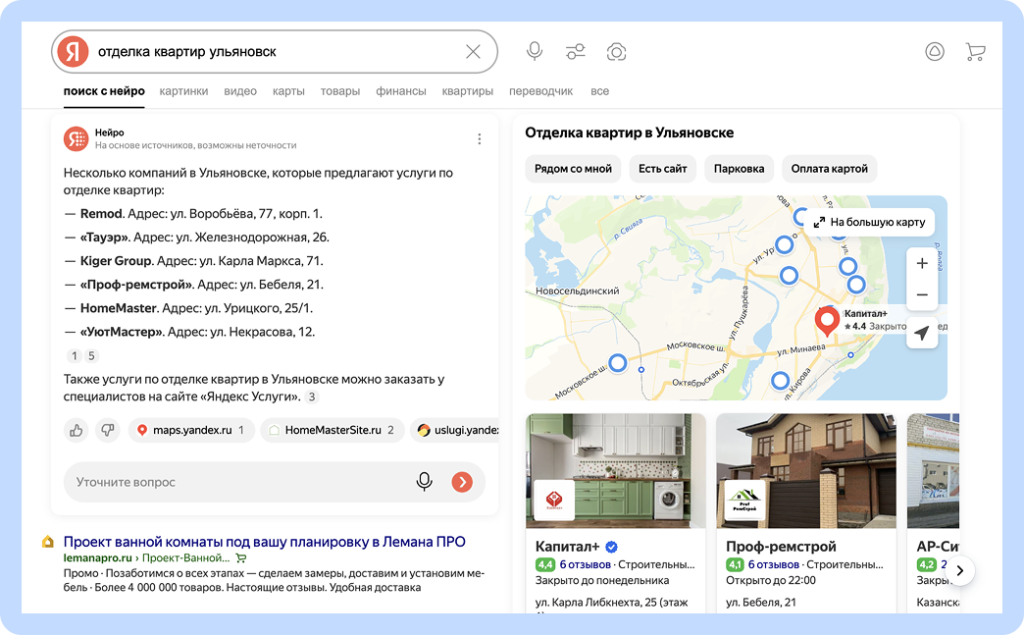Like the Neuro answer with thumbs up
This screenshot has width=1024, height=635.
pyautogui.click(x=76, y=430)
